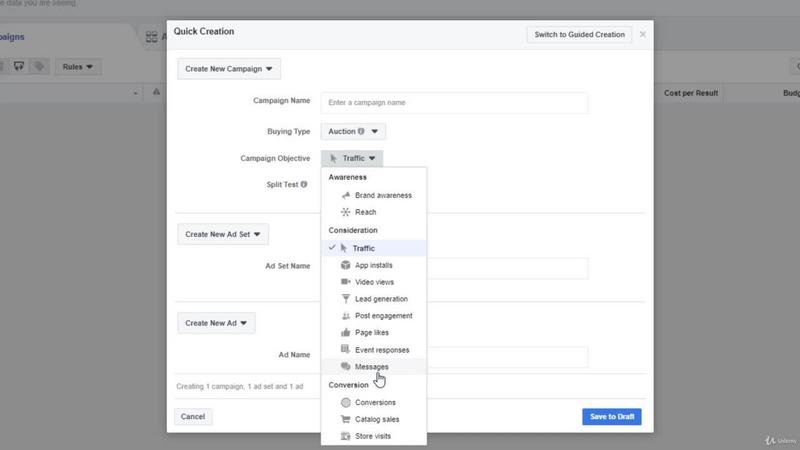Viewport: 800px width, 450px height.
Task: Click the Auction info icon
Action: pos(361,131)
